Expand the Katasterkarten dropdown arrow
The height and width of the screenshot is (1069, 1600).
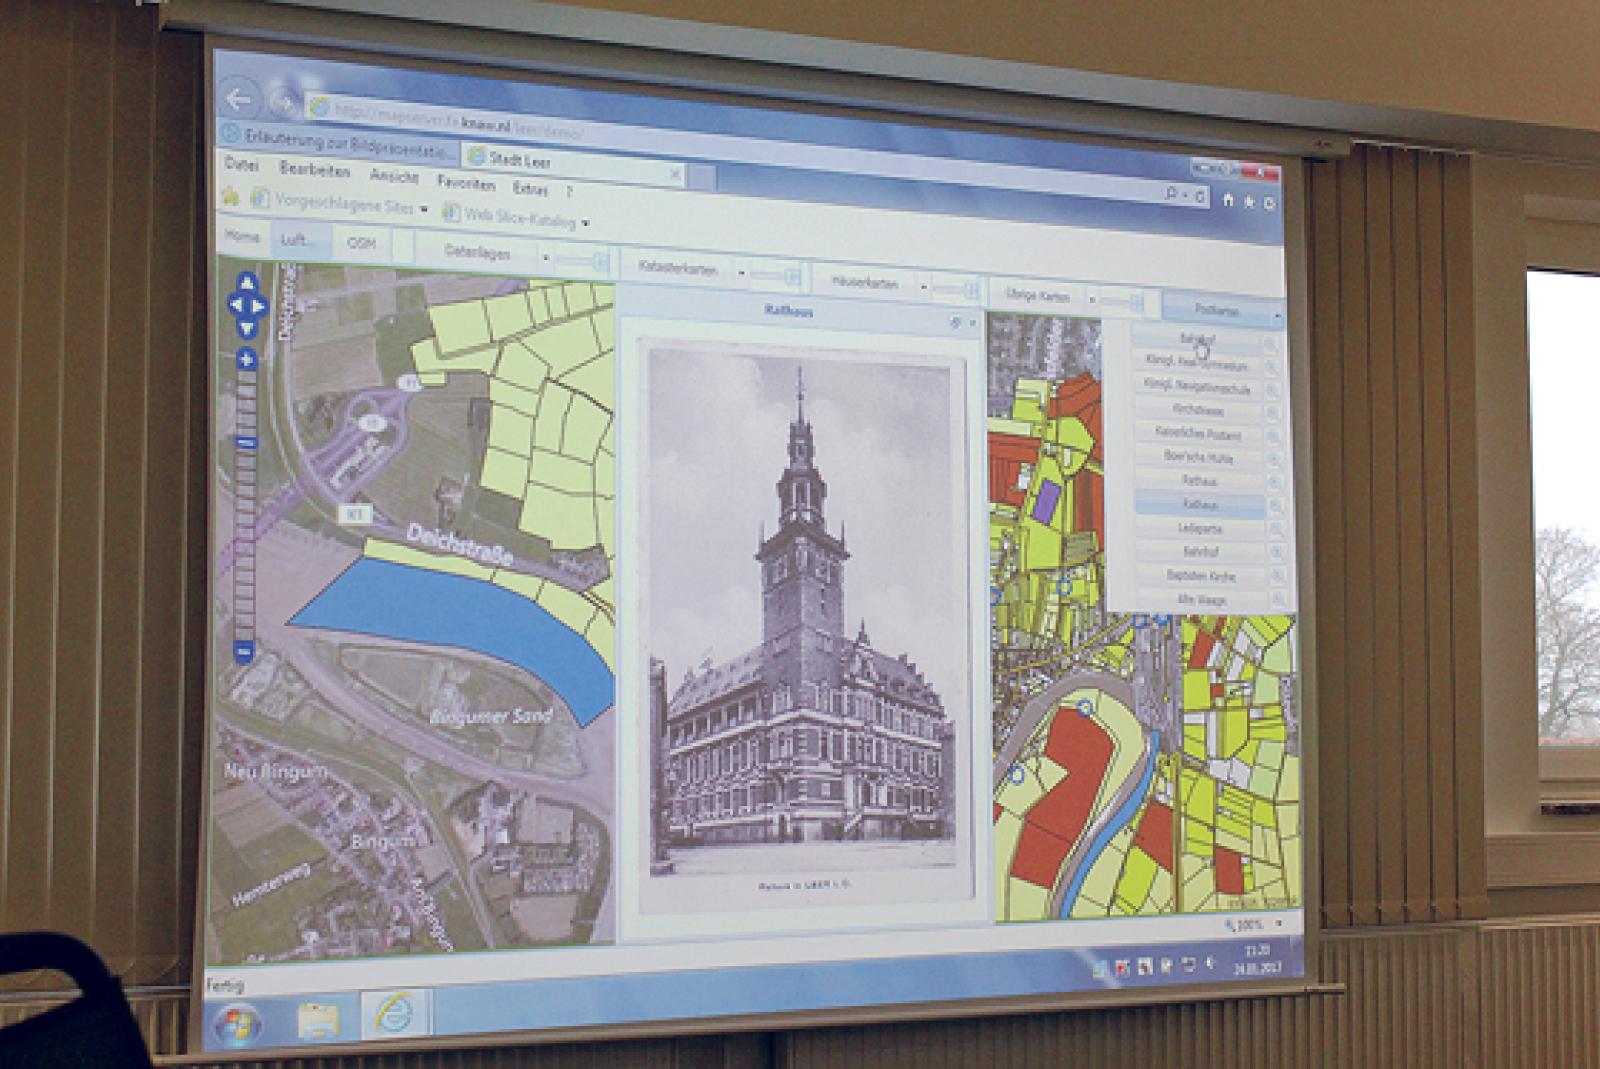pos(741,272)
